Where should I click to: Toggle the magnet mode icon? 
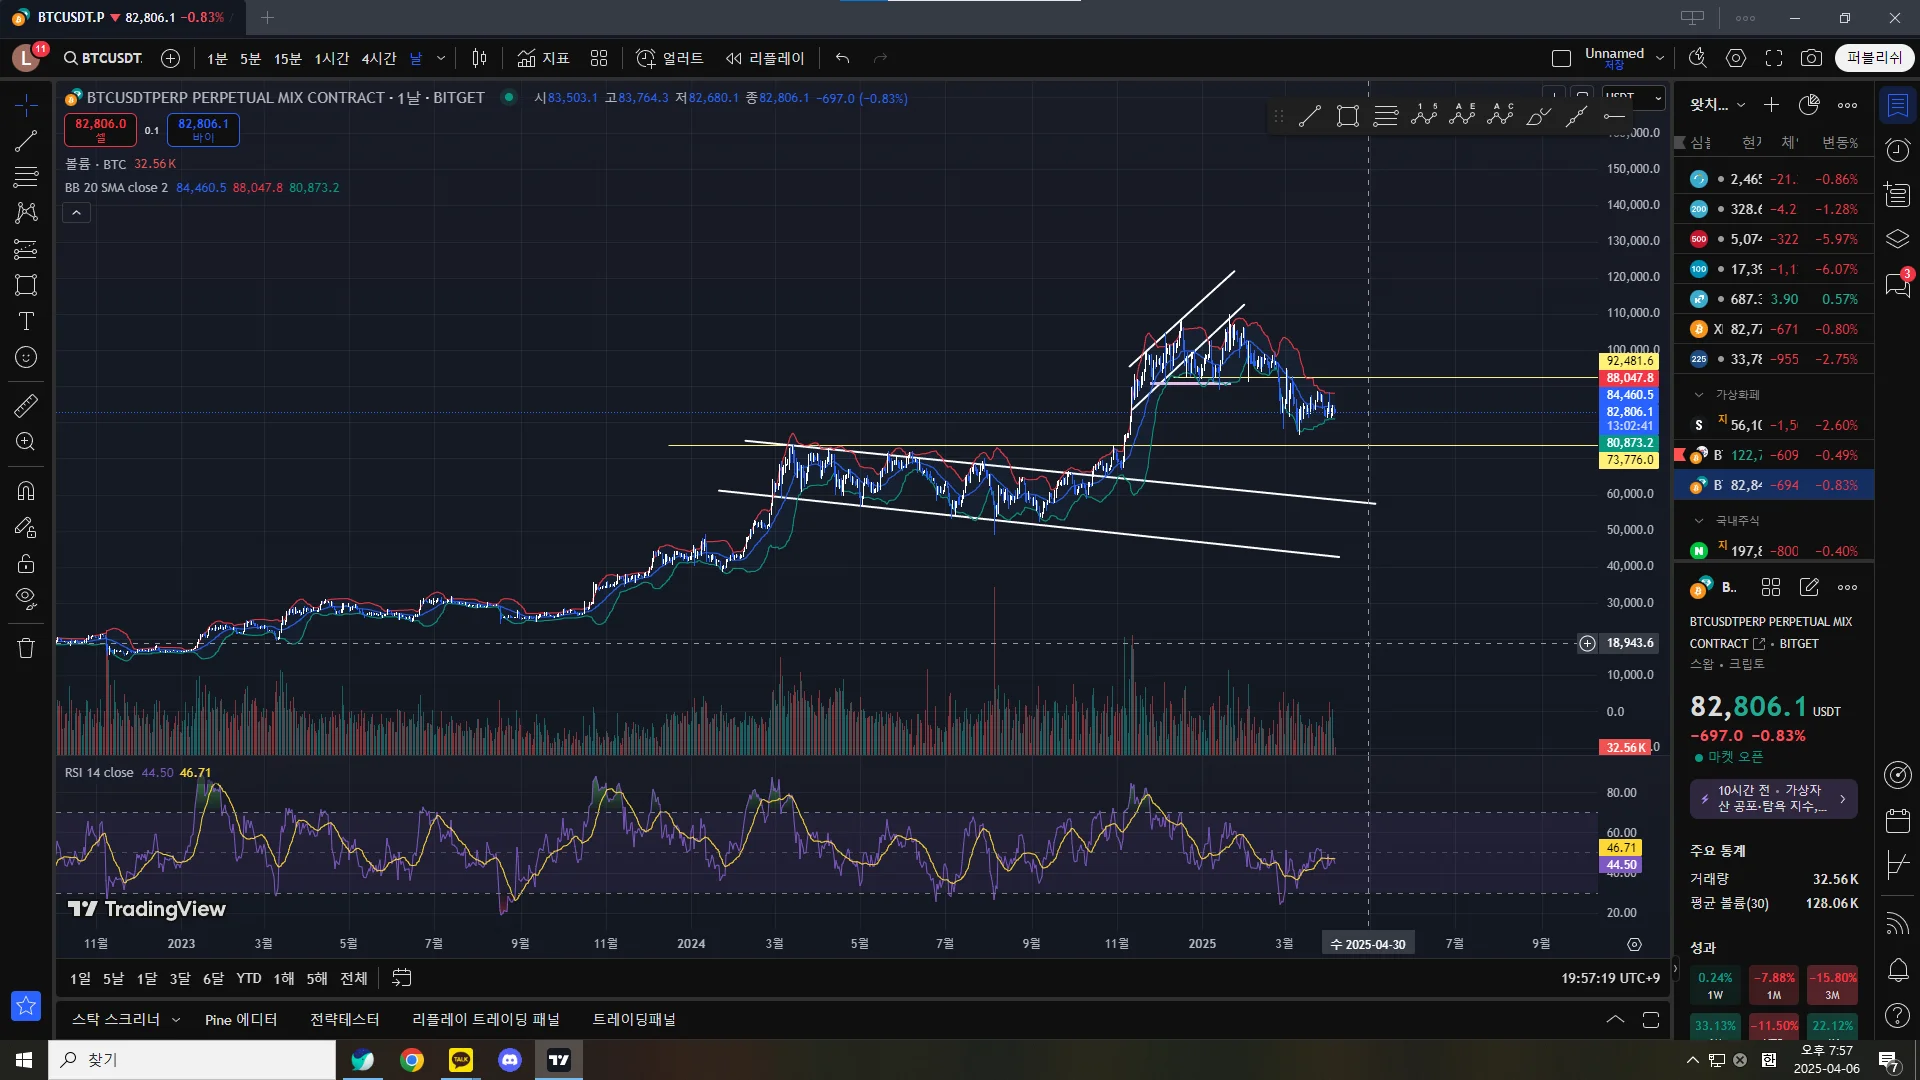(x=26, y=490)
